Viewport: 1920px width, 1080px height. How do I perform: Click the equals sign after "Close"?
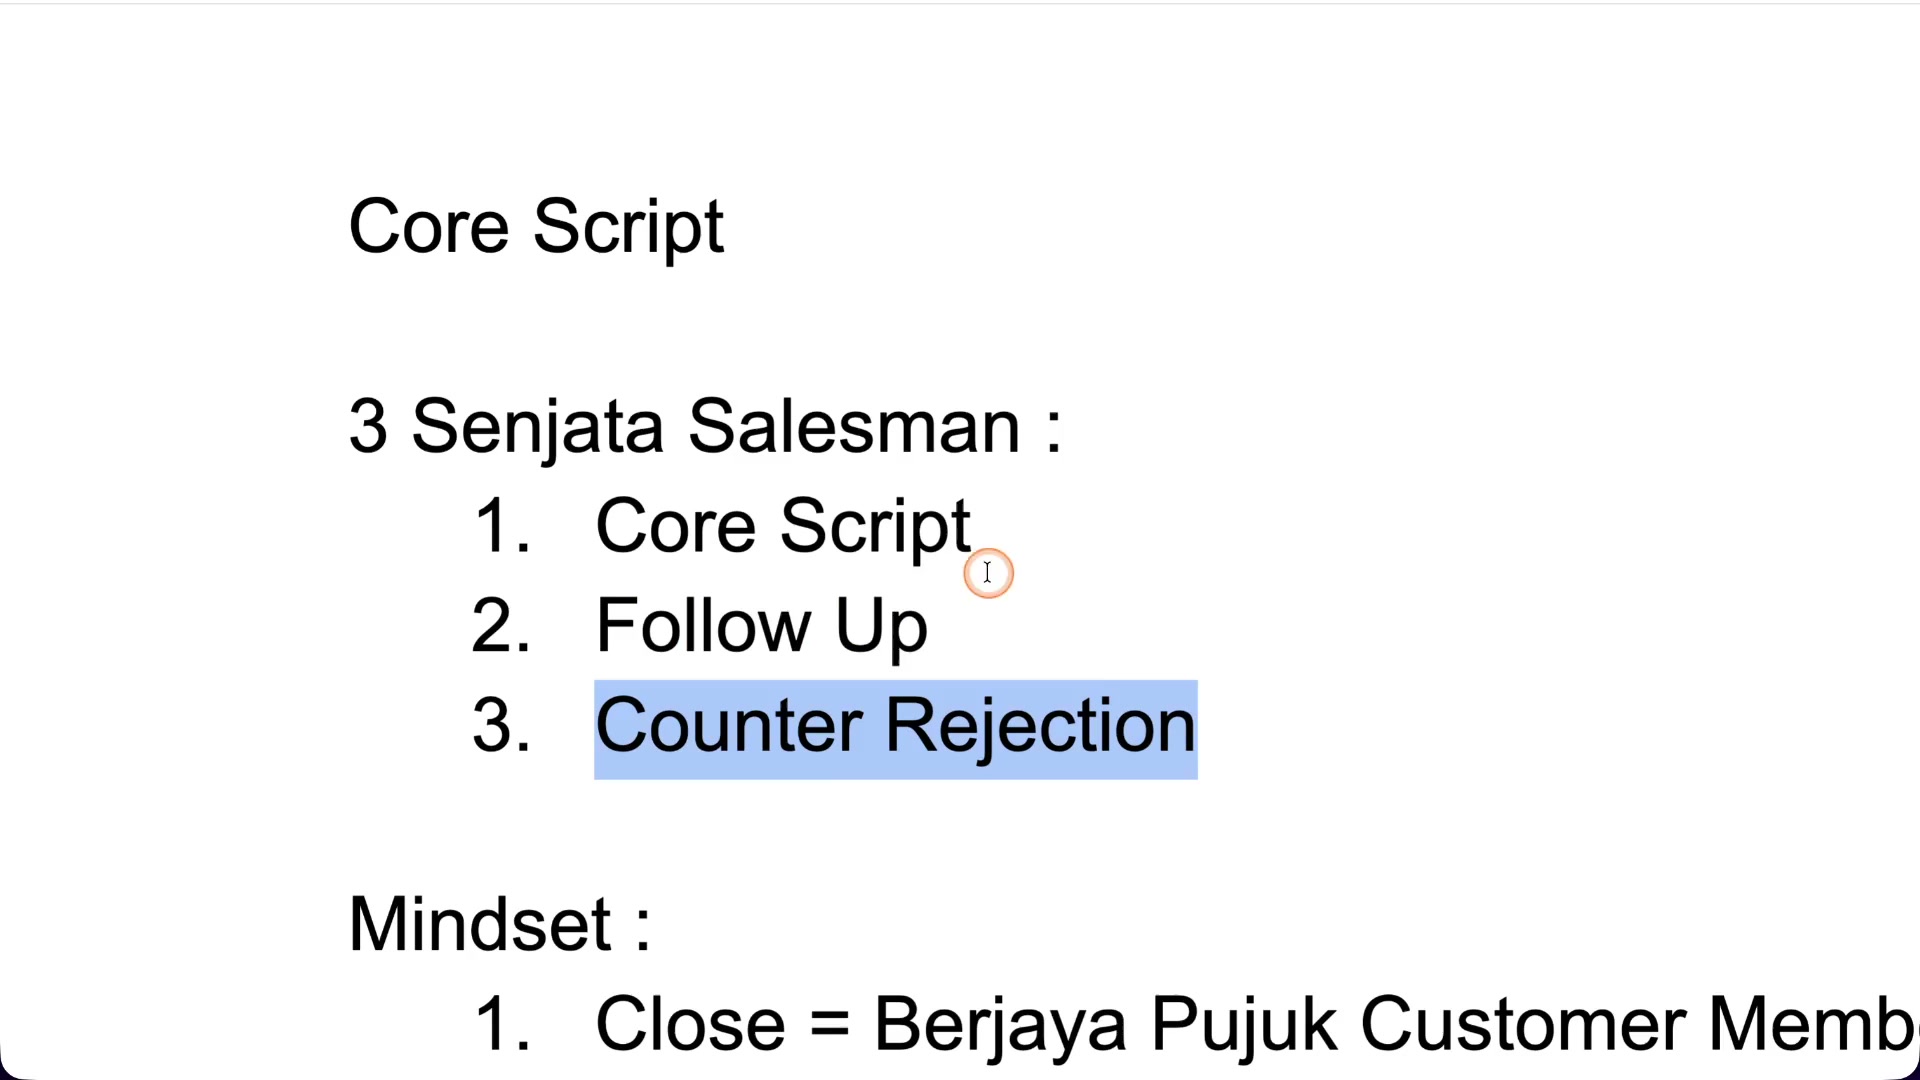tap(830, 1026)
